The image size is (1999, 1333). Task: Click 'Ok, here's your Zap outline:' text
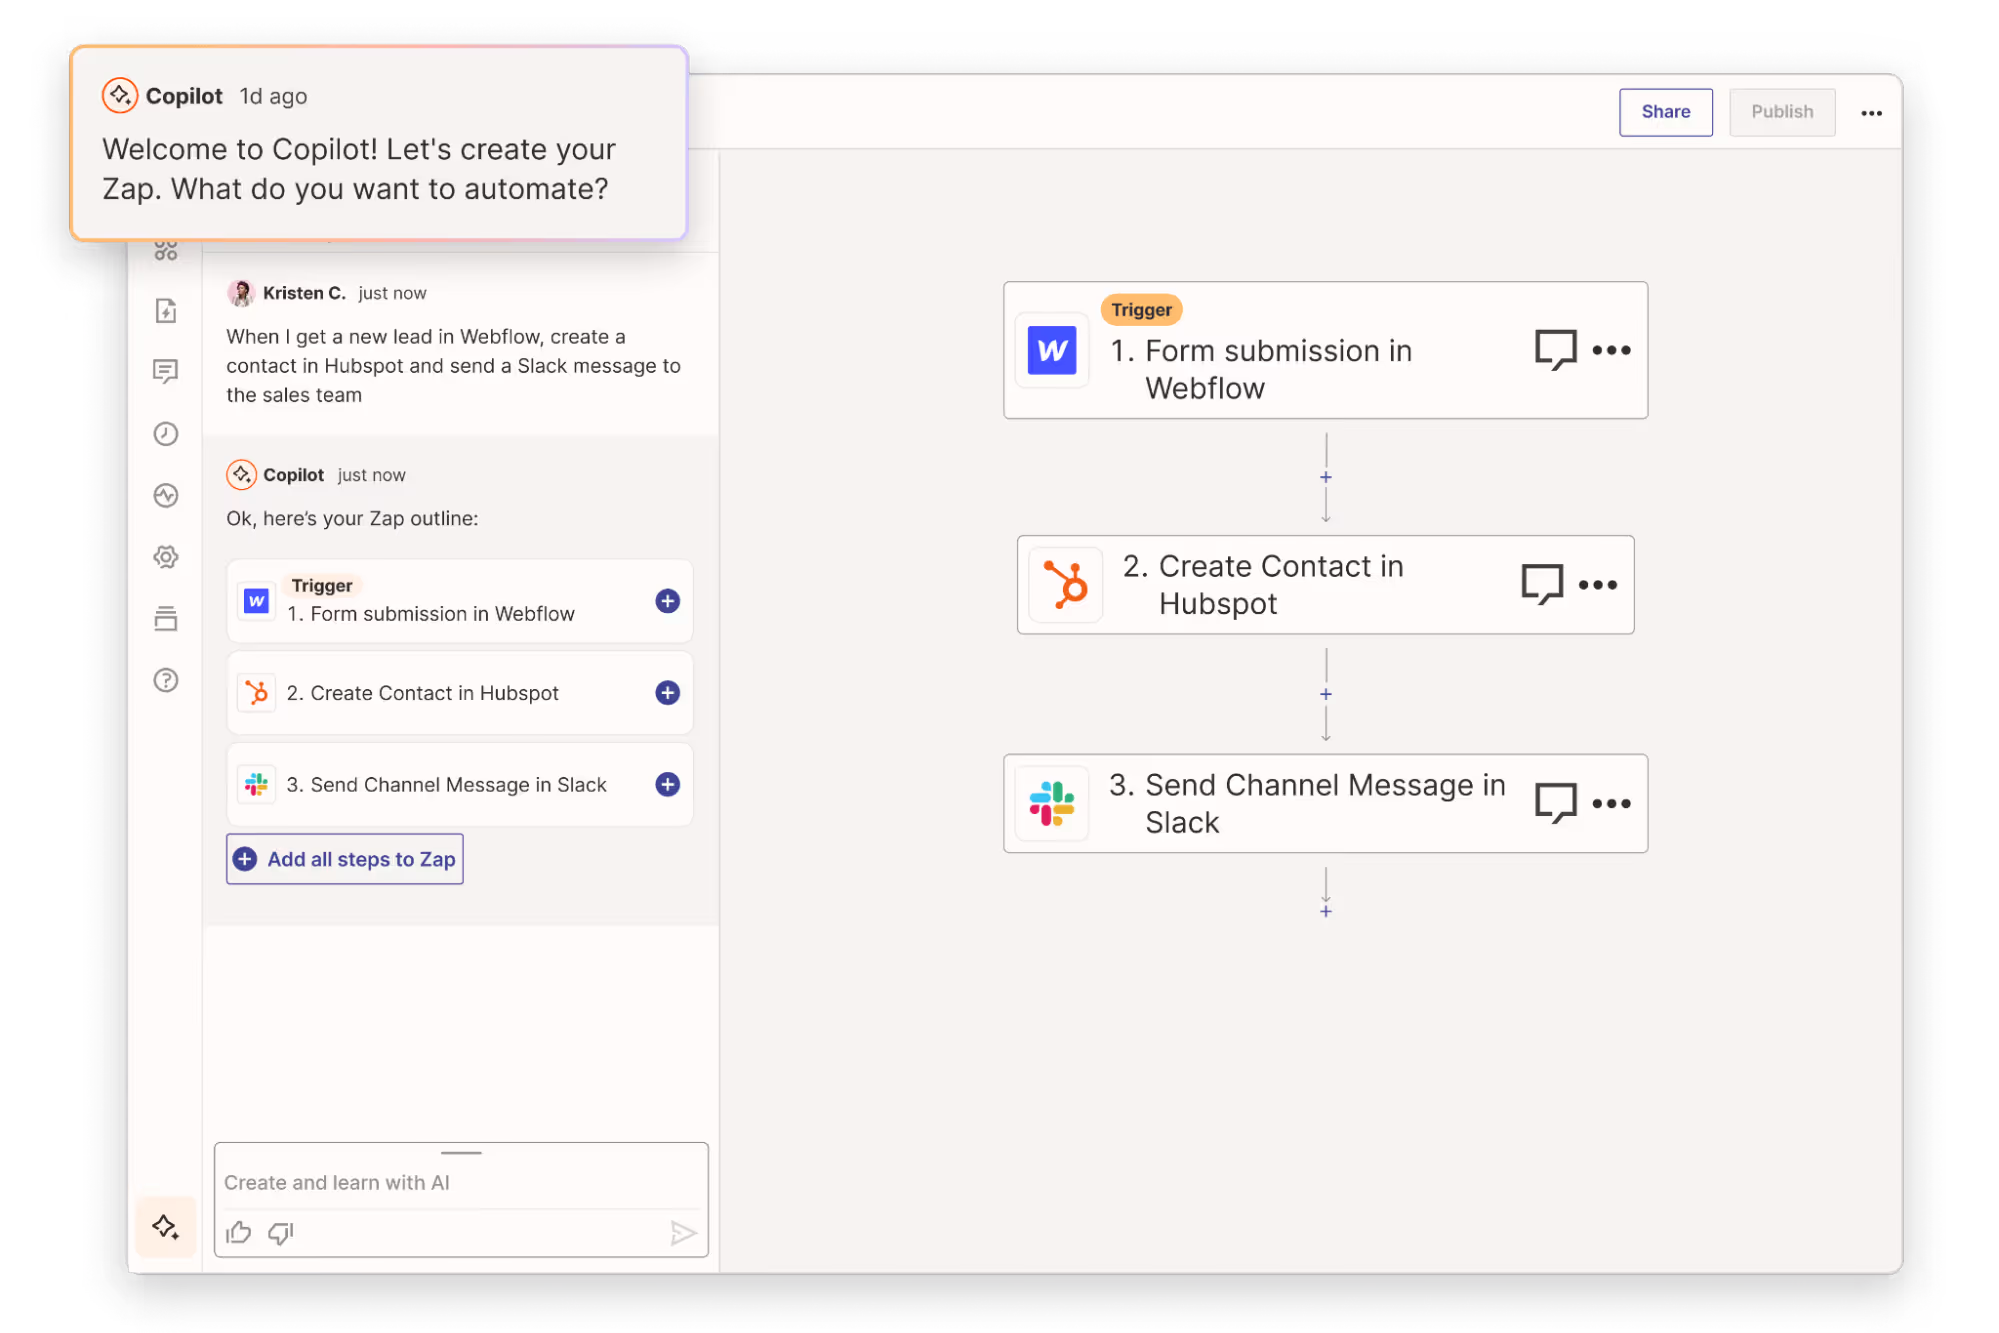[352, 518]
